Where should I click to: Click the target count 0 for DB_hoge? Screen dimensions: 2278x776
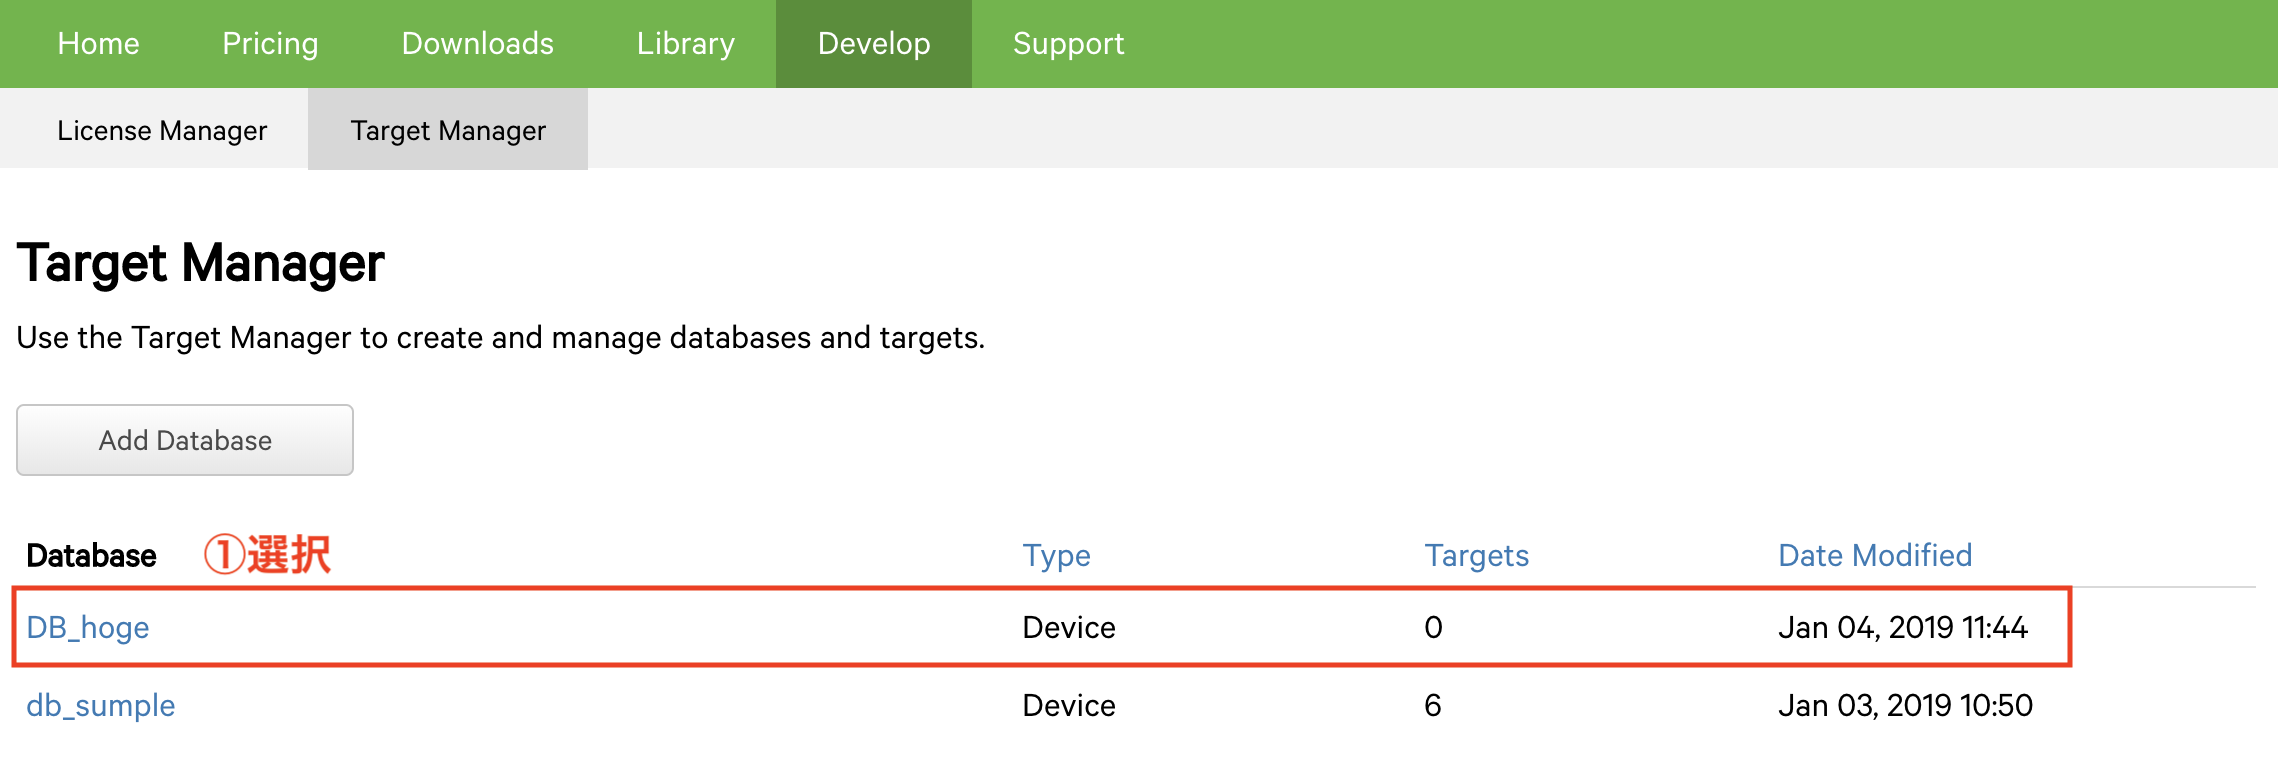click(1432, 627)
